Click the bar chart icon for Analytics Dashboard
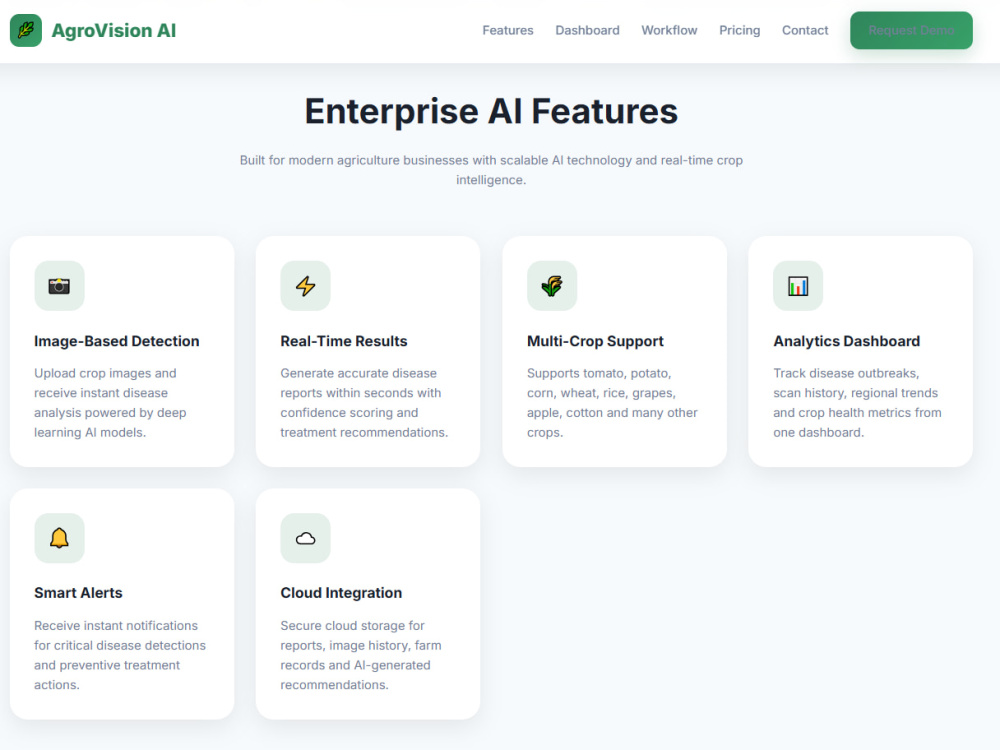Screen dimensions: 1000x750 [798, 286]
